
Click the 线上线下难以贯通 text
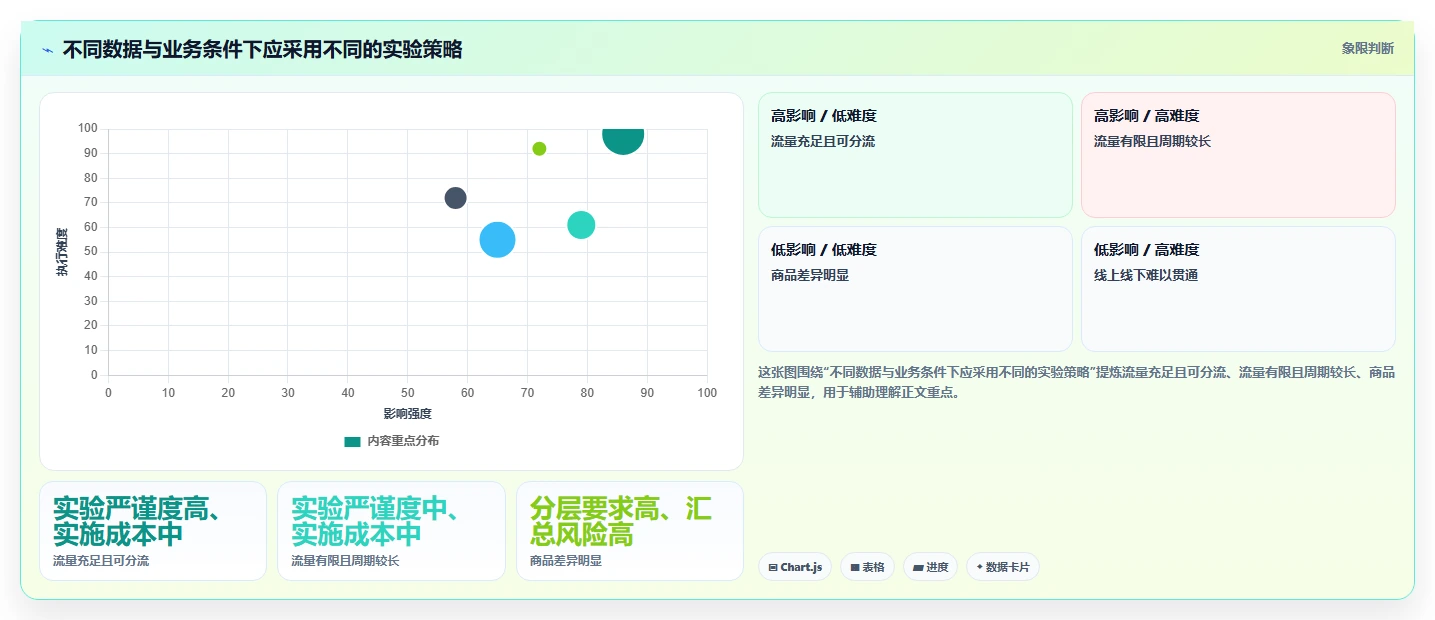tap(1146, 275)
